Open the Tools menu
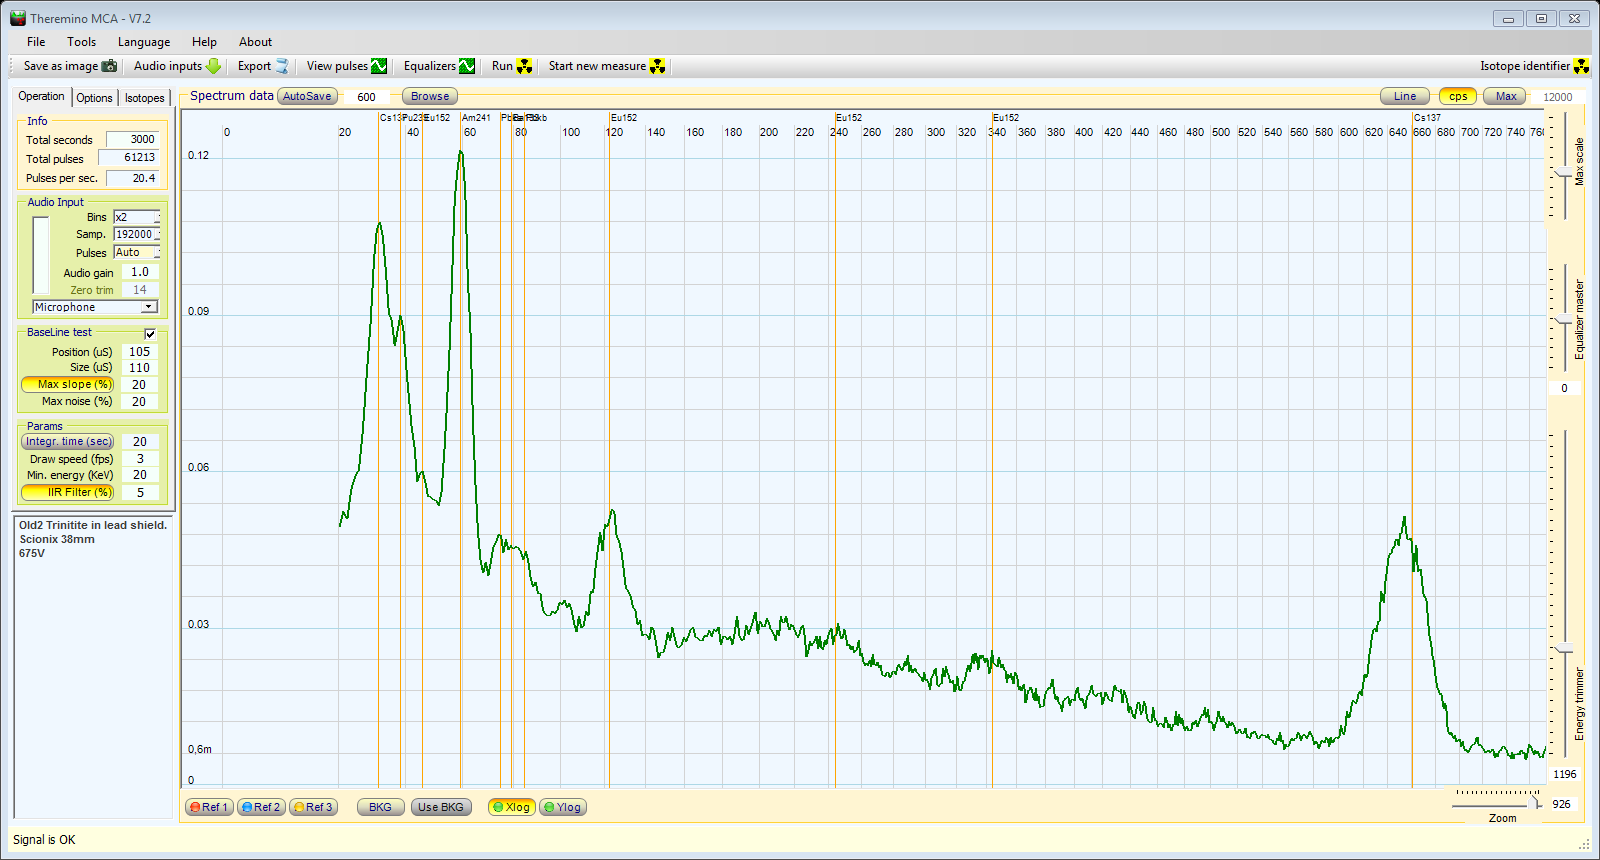 (81, 42)
